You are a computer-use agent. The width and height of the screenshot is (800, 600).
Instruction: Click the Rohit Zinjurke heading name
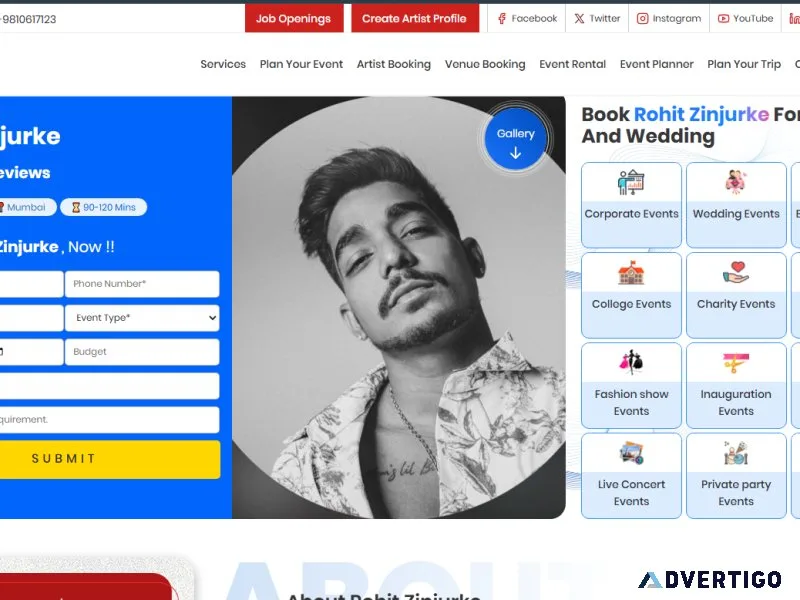(x=701, y=114)
